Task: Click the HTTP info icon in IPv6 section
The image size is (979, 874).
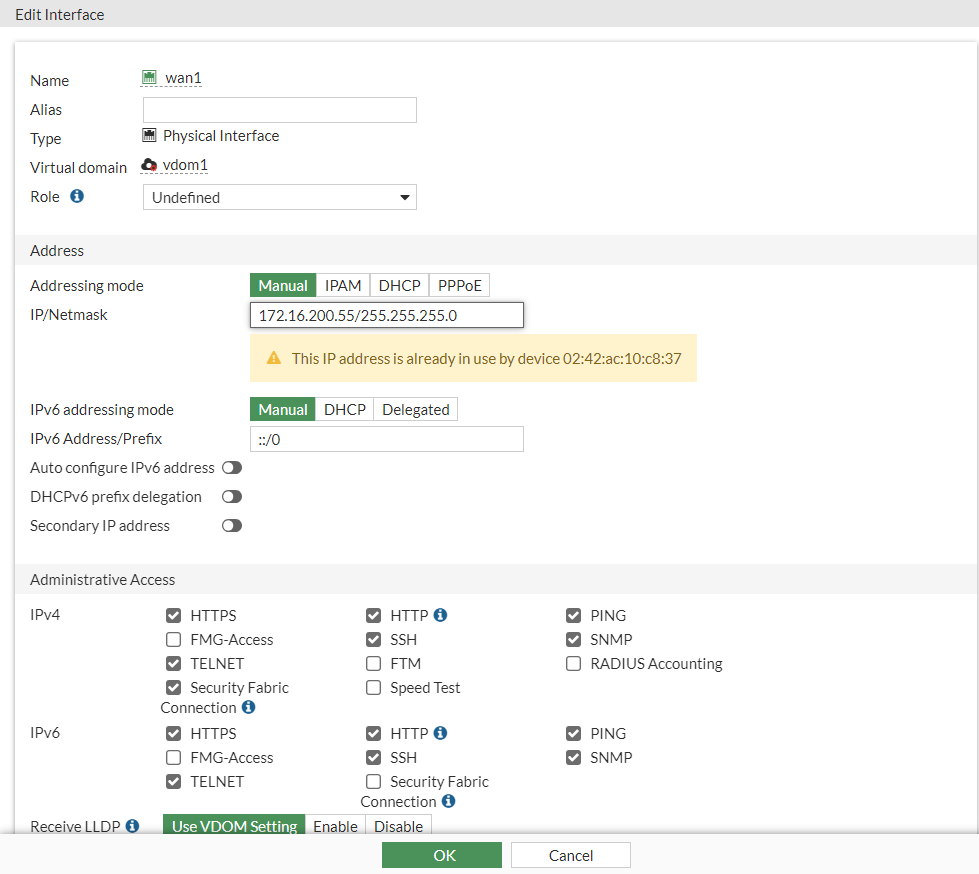Action: tap(438, 733)
